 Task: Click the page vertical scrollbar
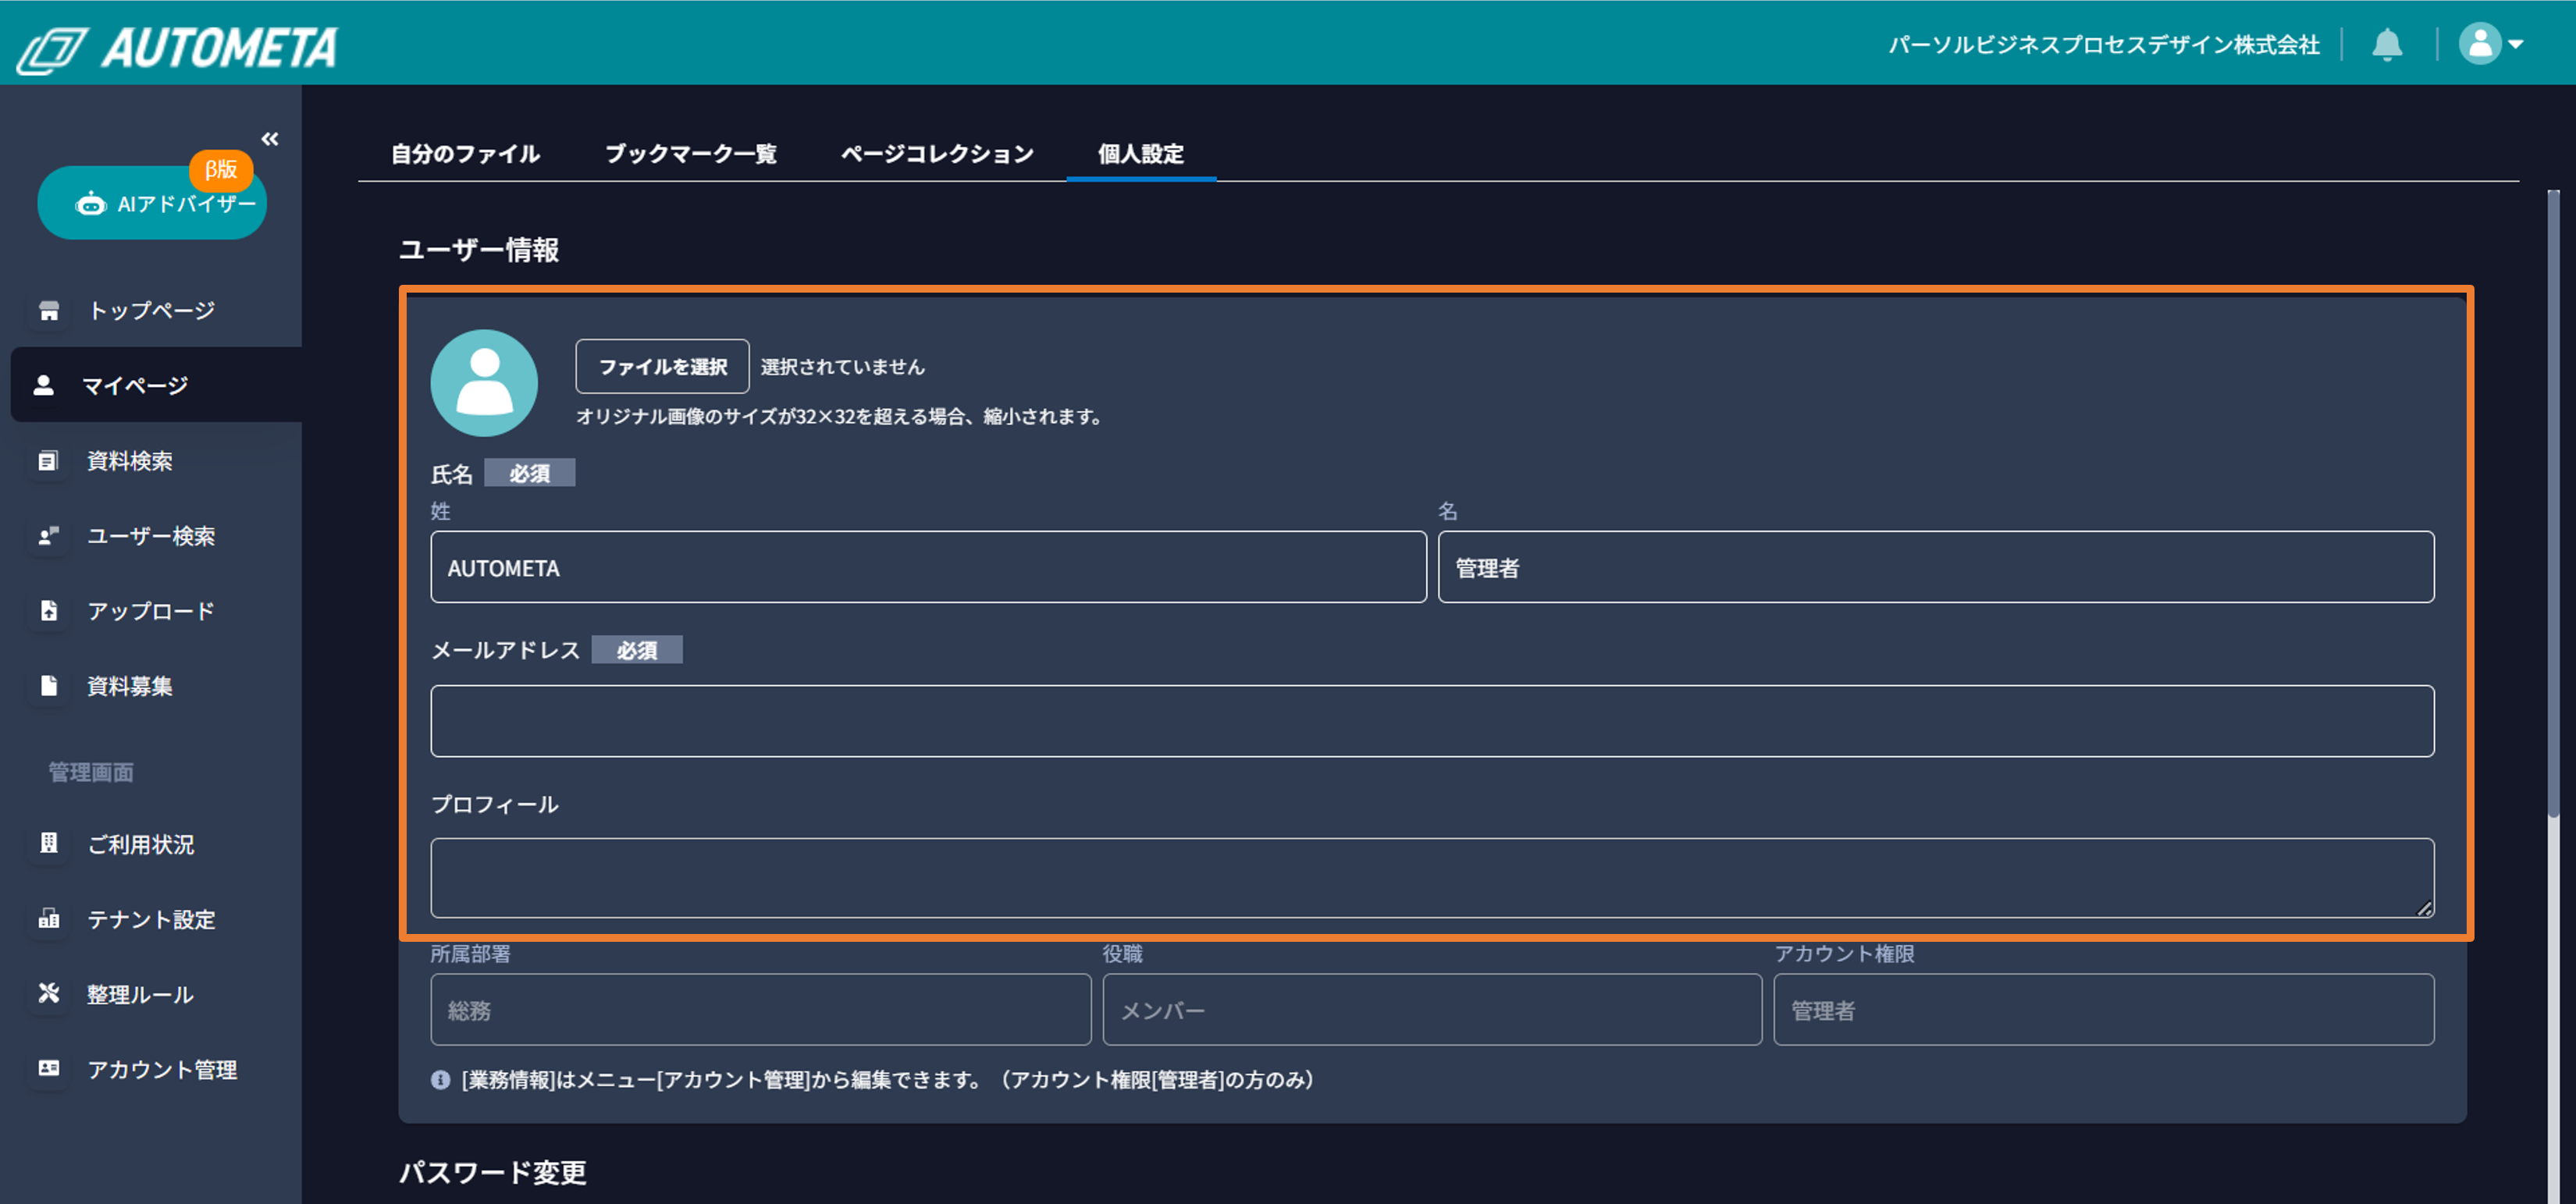pyautogui.click(x=2553, y=505)
